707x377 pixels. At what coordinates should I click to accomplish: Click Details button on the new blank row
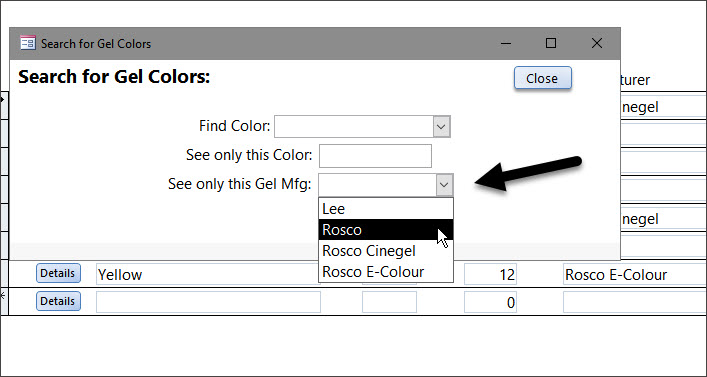coord(58,301)
